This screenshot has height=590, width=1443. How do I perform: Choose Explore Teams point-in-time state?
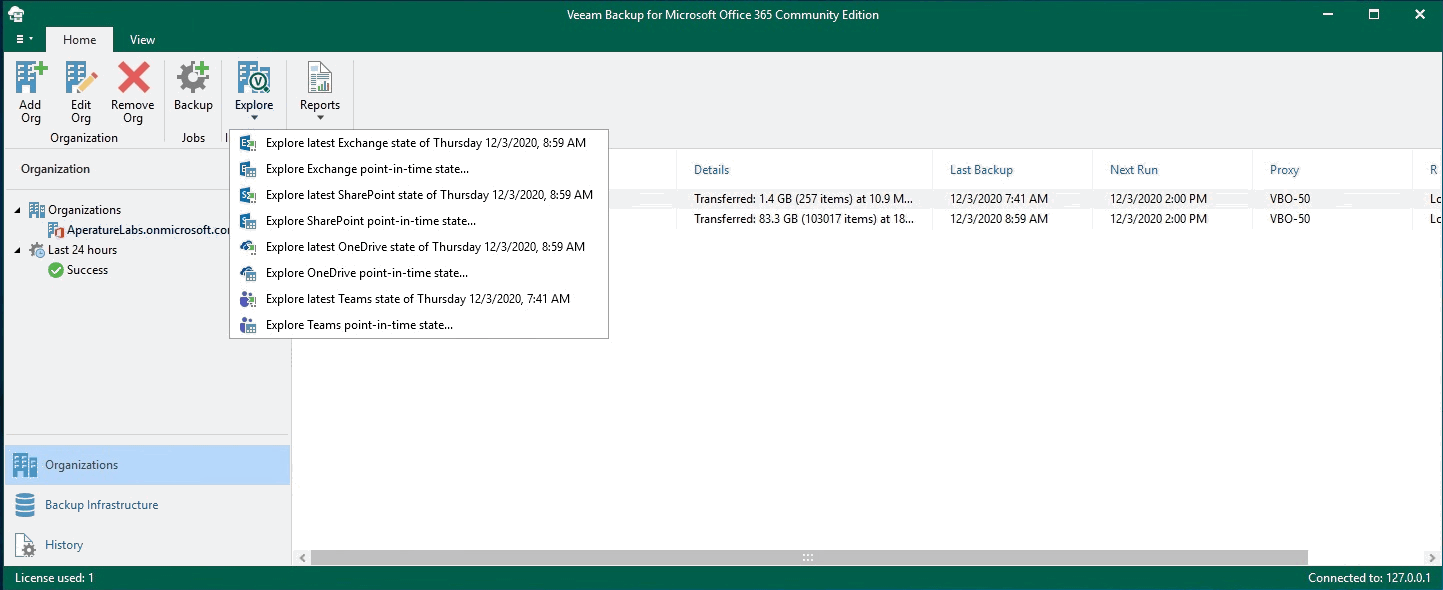(419, 325)
